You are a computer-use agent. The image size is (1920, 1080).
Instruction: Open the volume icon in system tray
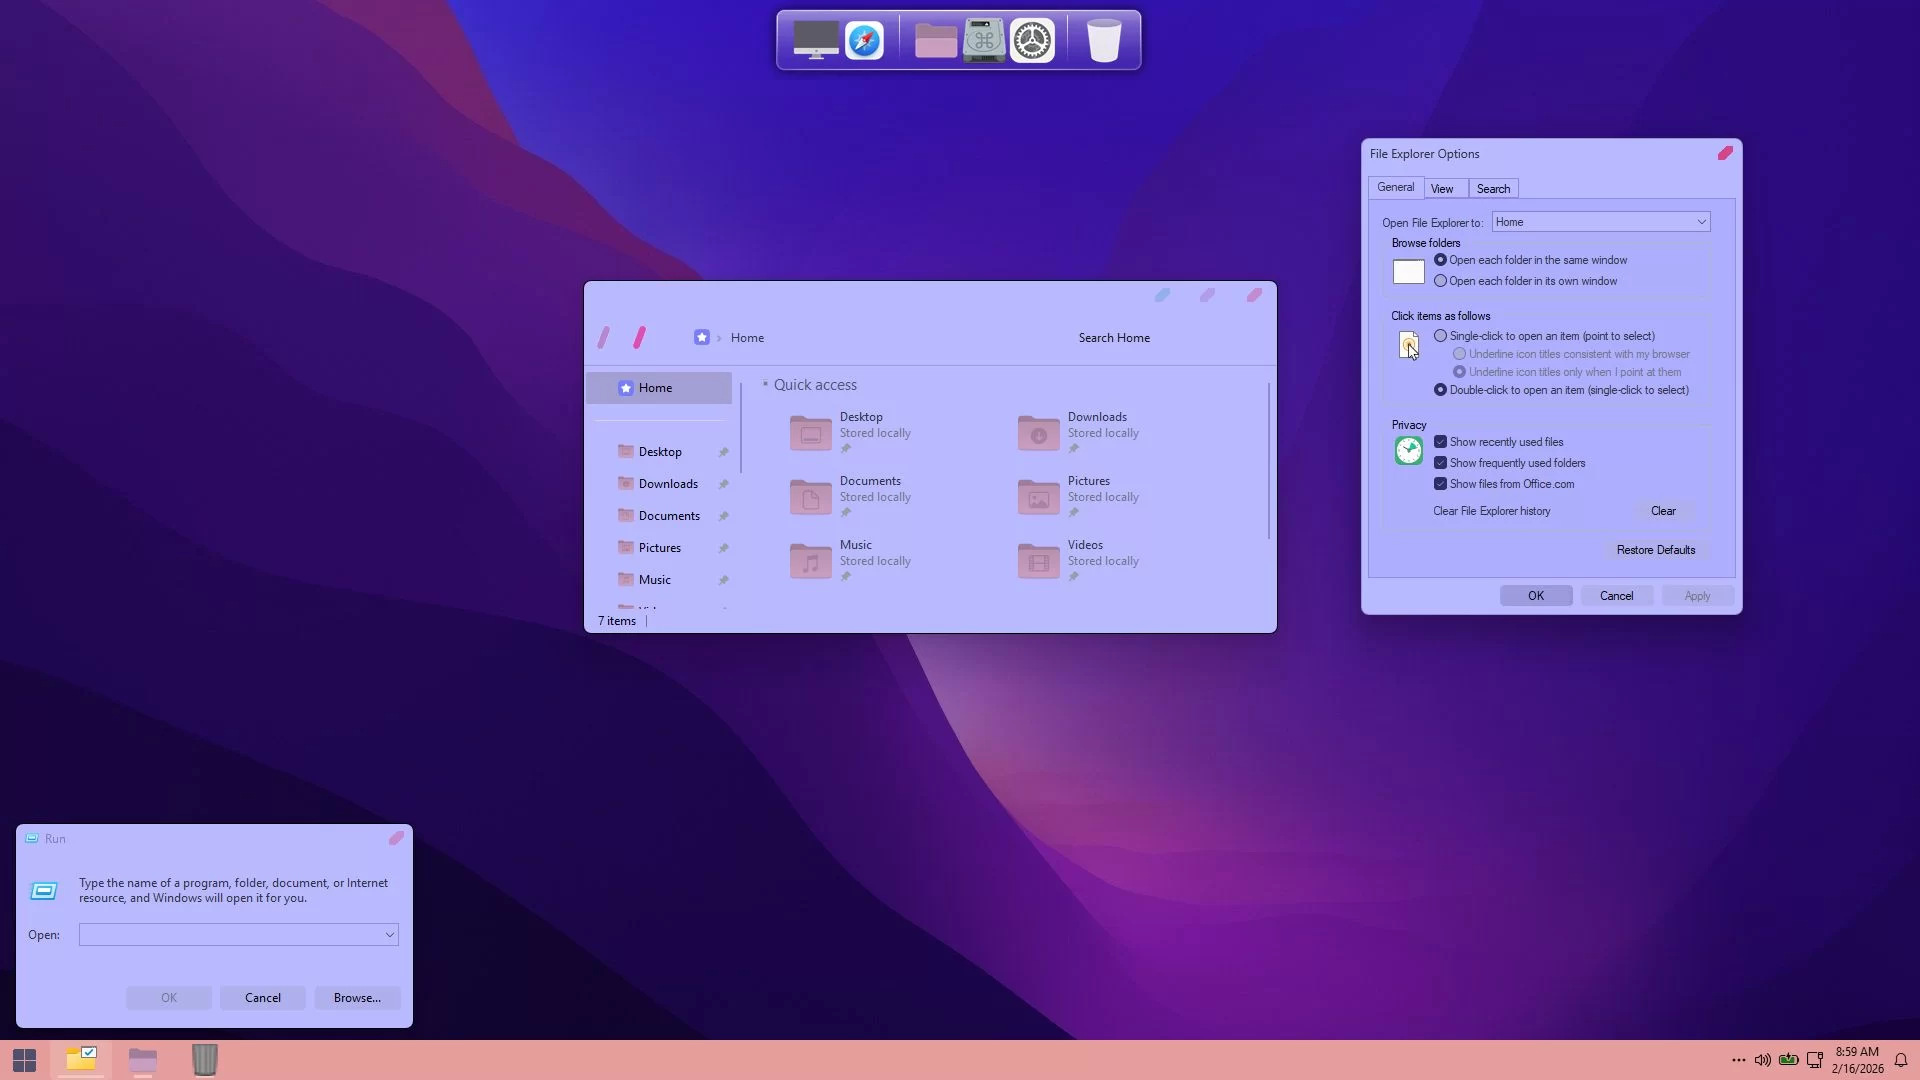(x=1762, y=1060)
